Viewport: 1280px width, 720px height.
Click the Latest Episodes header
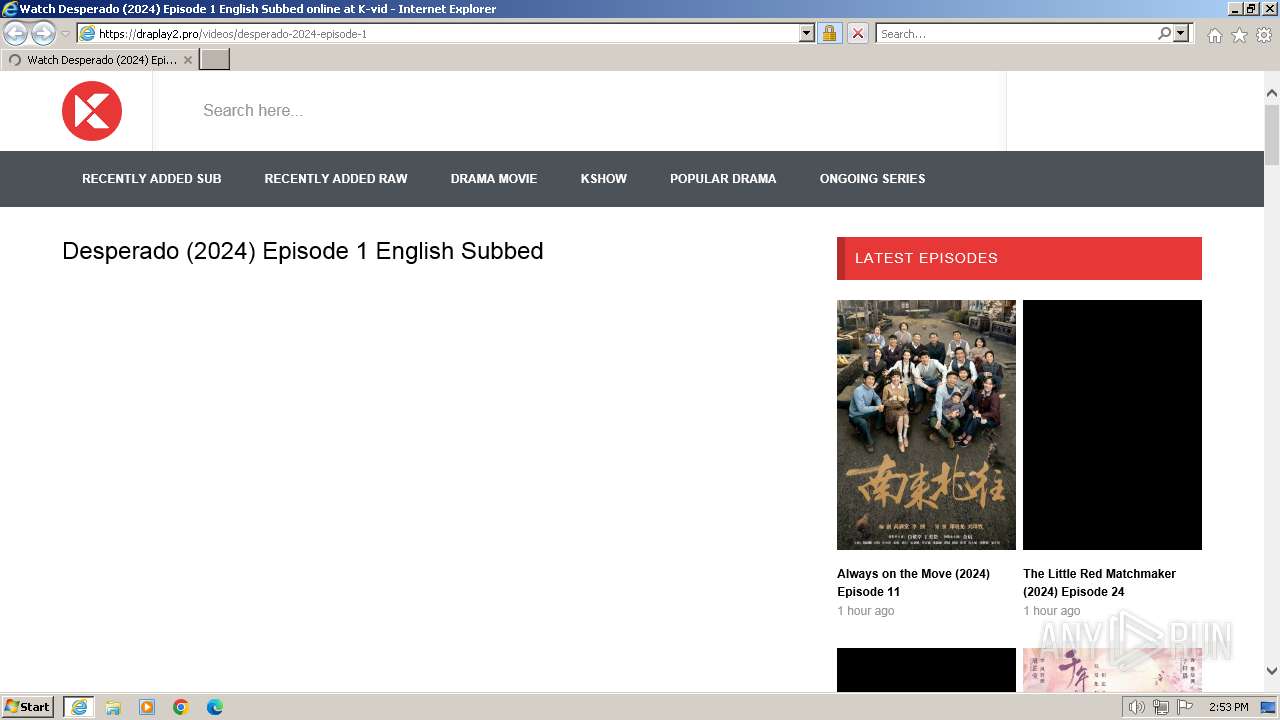coord(1019,258)
